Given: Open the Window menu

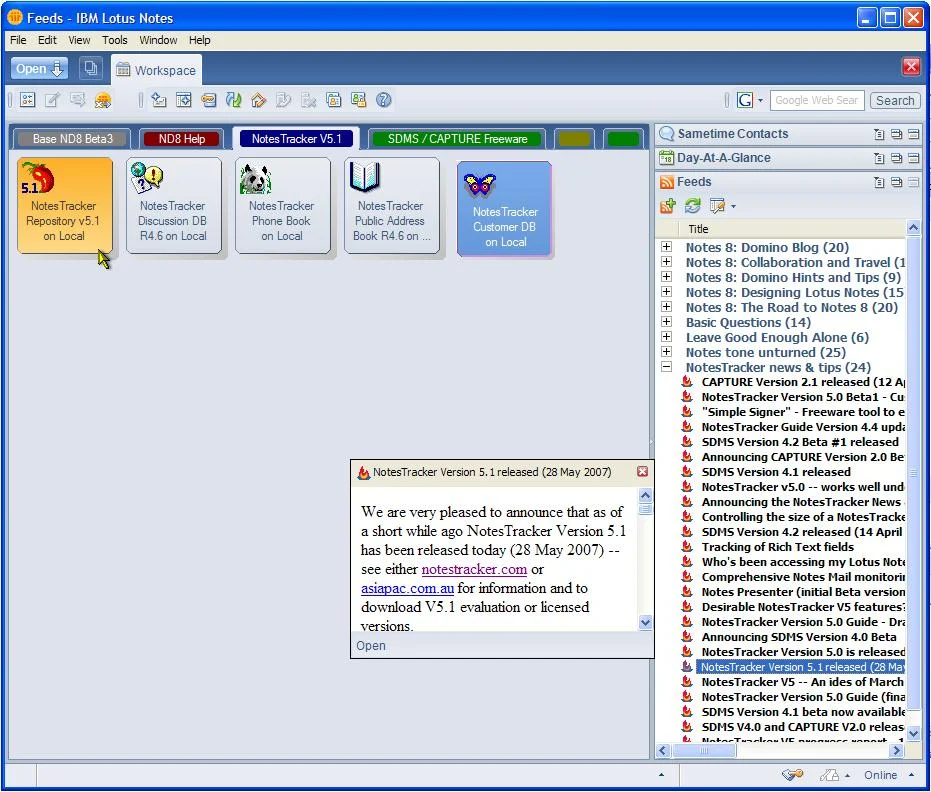Looking at the screenshot, I should coord(158,40).
